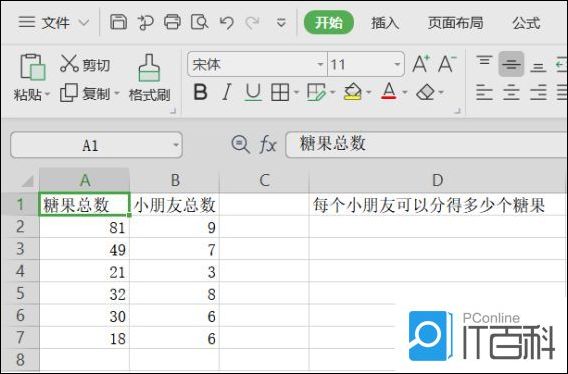Apply the yellow fill color
This screenshot has width=568, height=374.
coord(353,92)
